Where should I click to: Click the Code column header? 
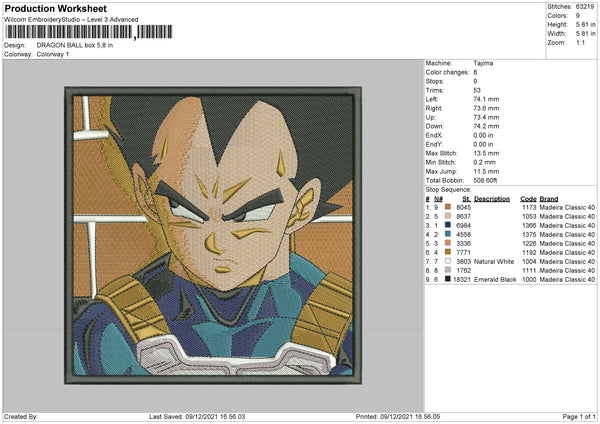tap(528, 199)
